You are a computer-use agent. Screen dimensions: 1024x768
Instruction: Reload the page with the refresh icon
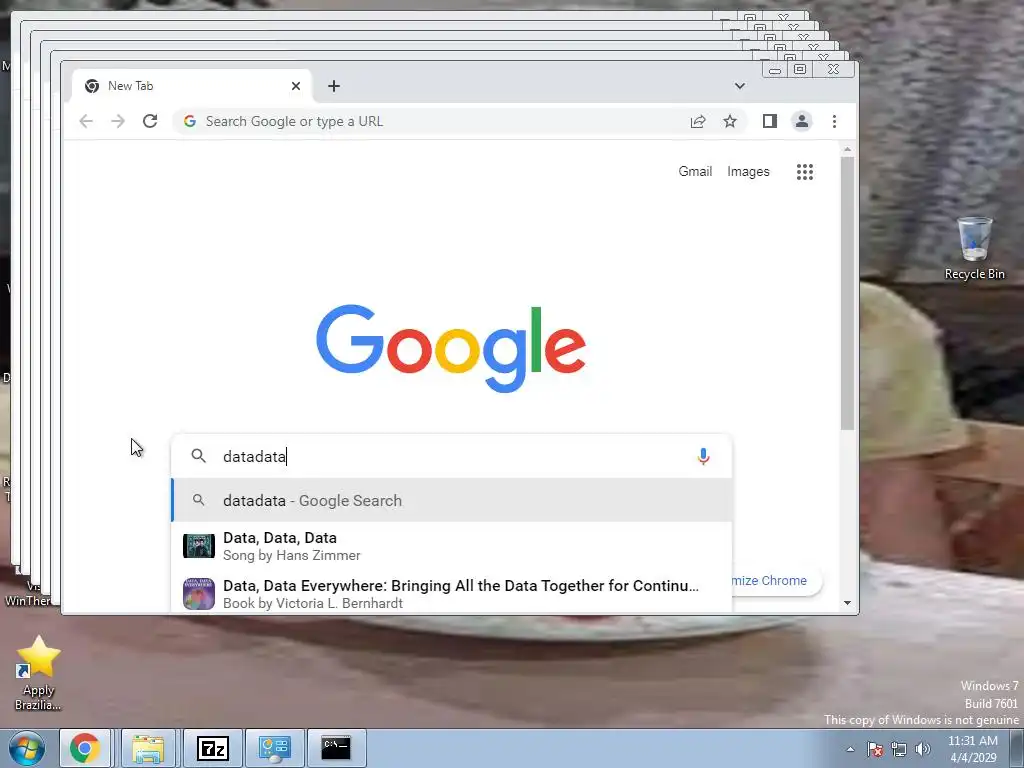tap(150, 121)
